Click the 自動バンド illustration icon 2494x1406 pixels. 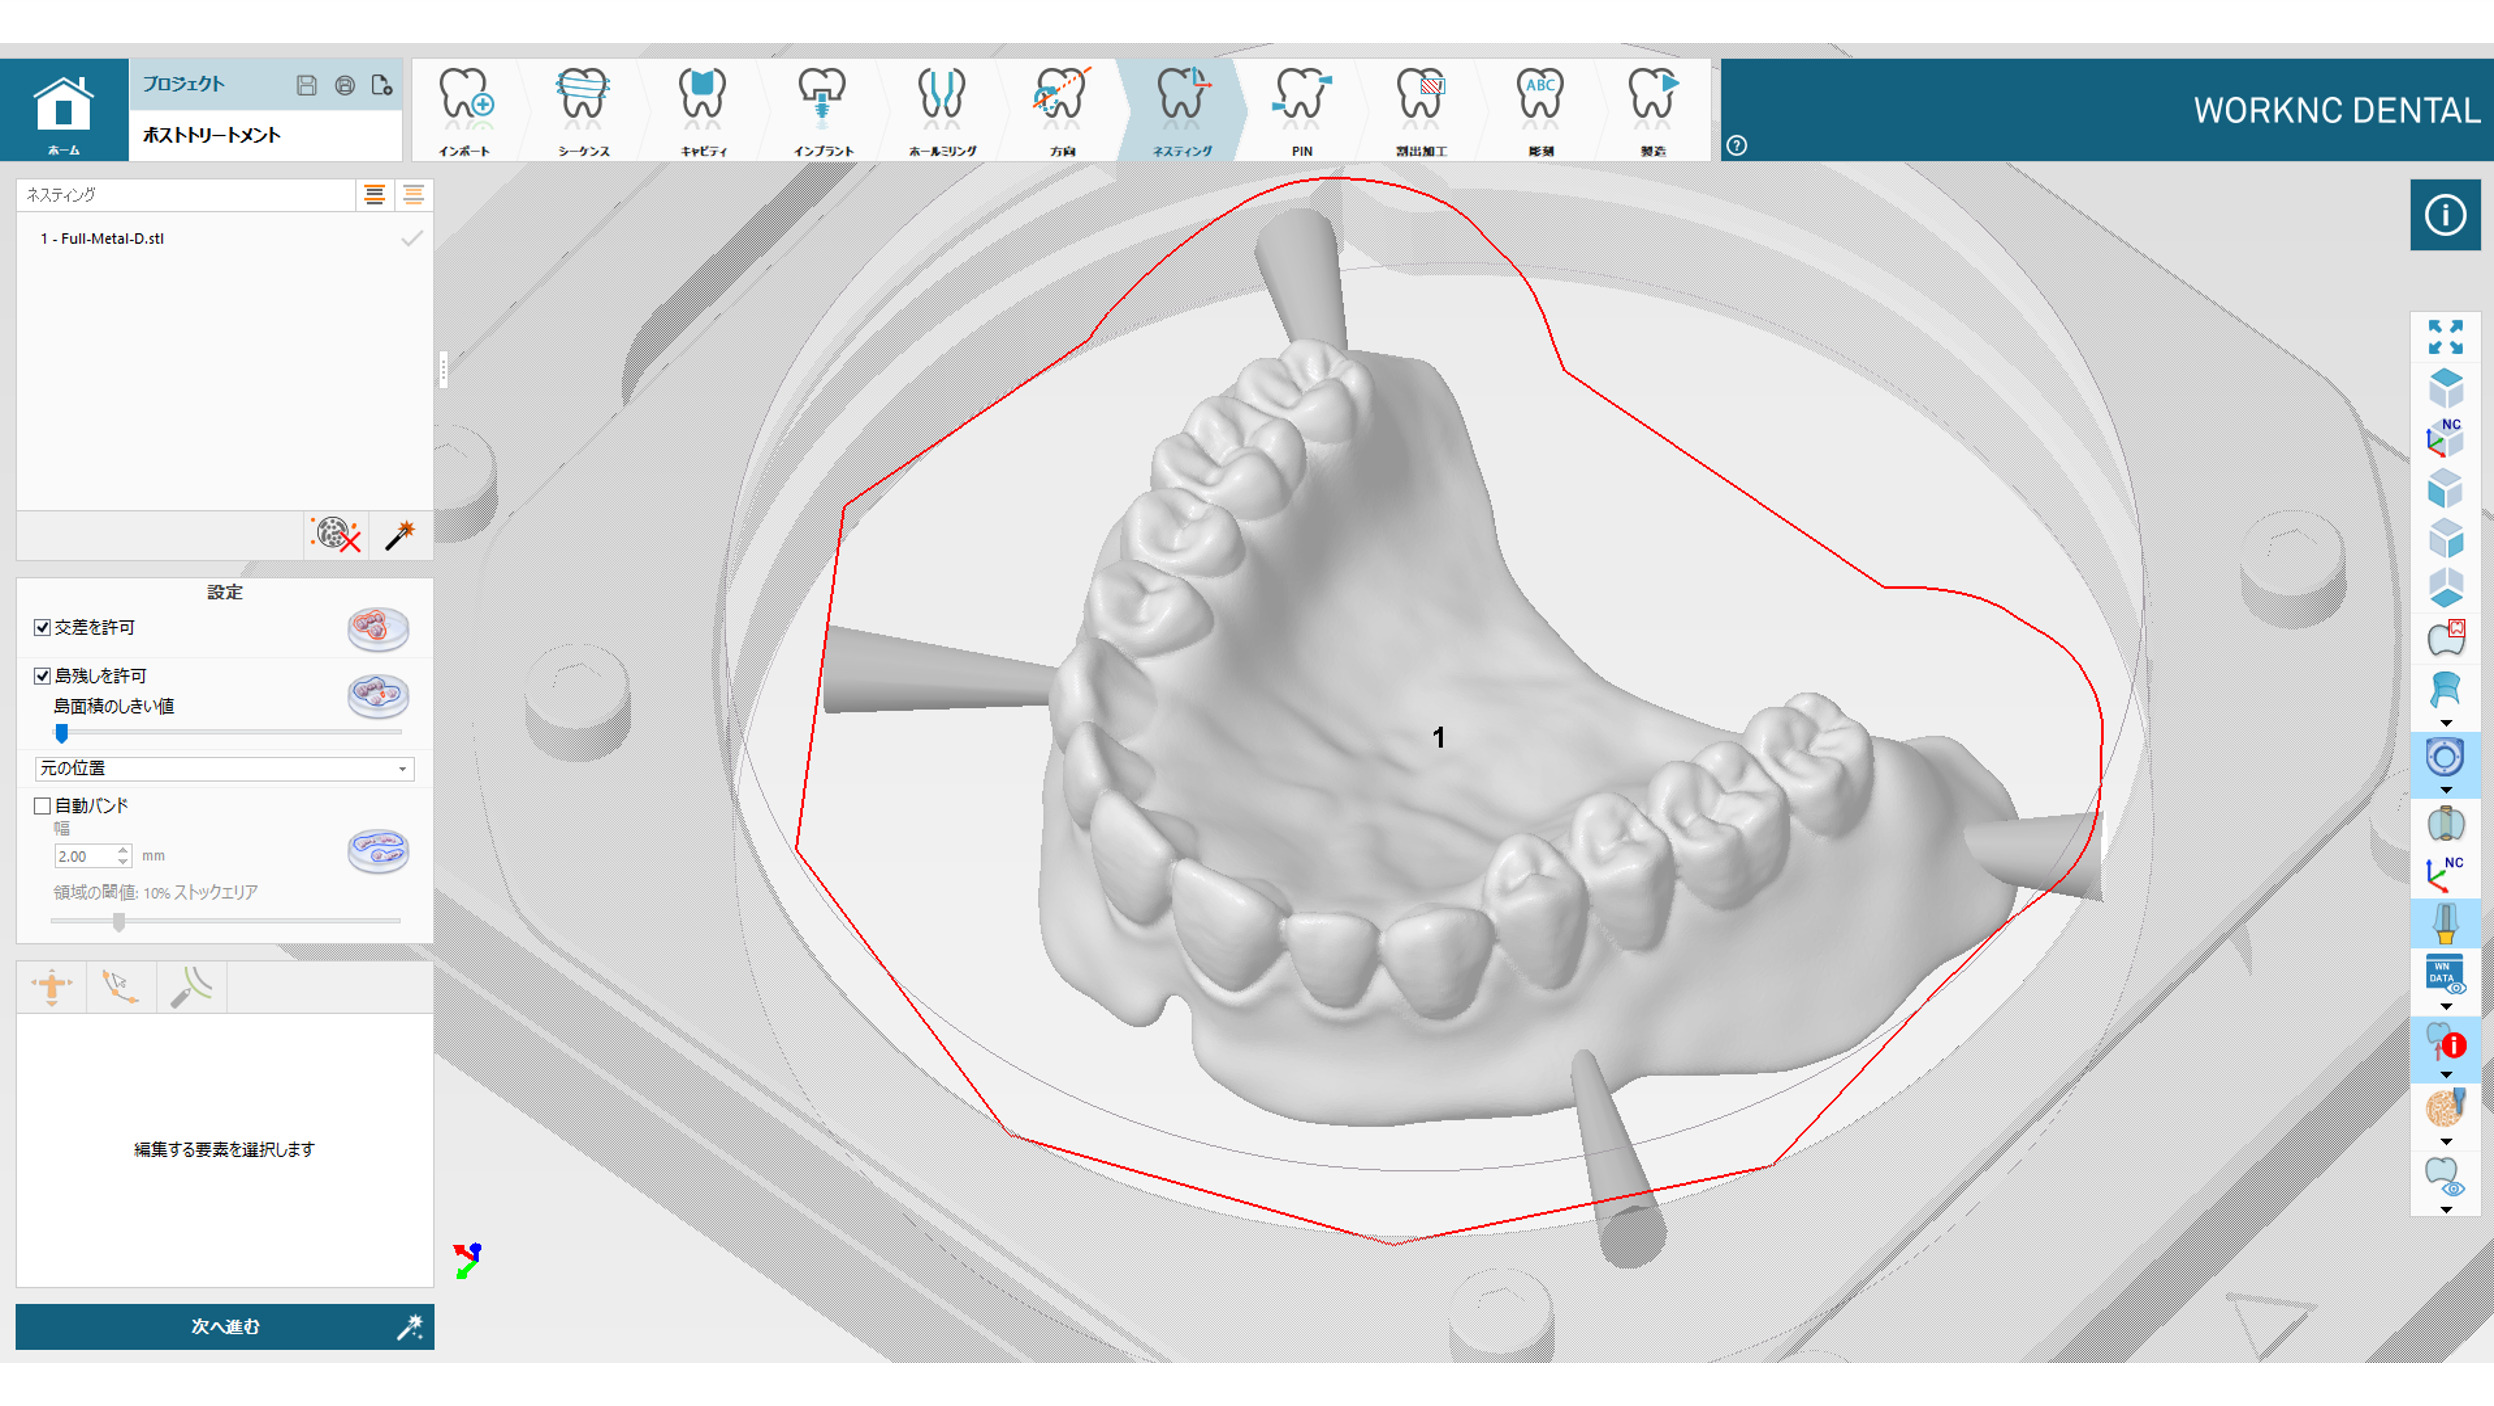click(378, 851)
